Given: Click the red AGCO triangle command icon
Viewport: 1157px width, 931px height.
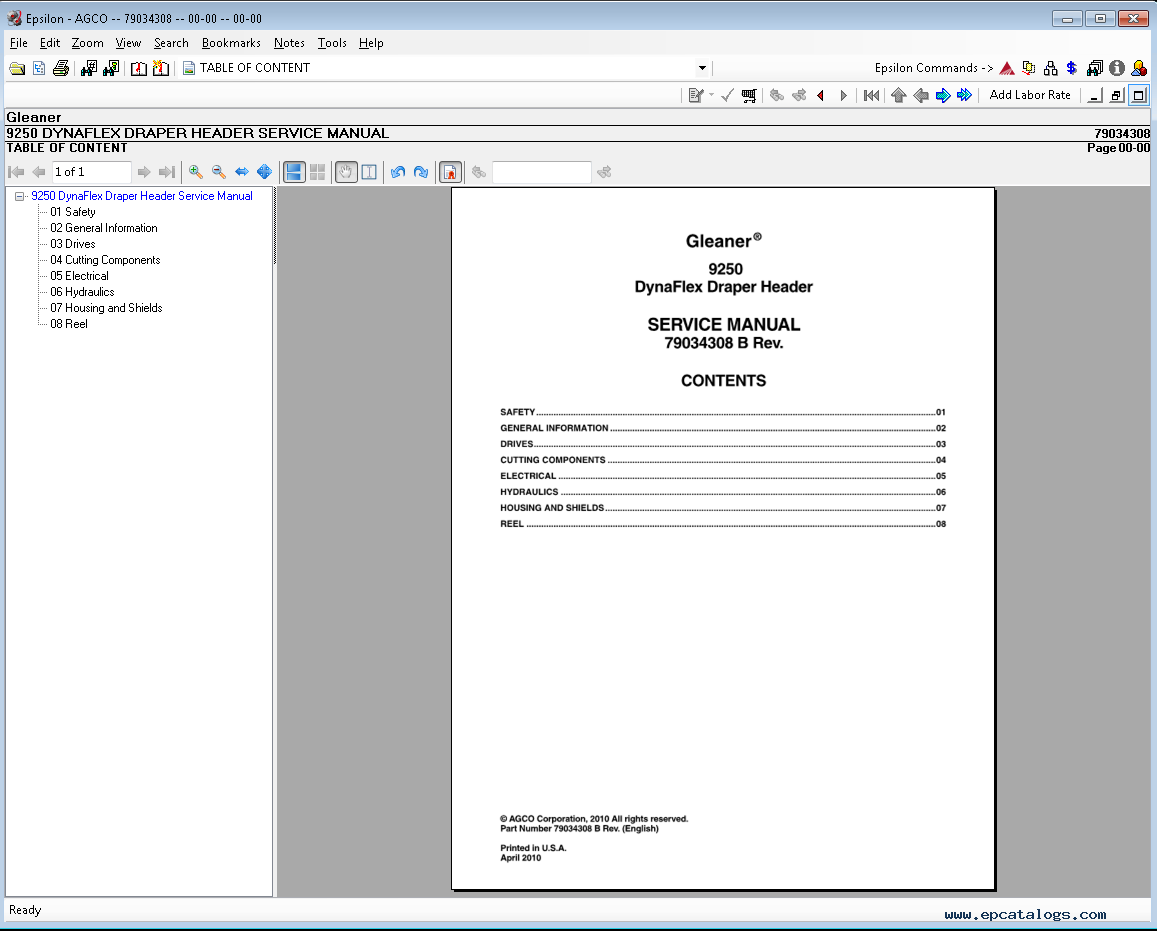Looking at the screenshot, I should pos(1007,69).
